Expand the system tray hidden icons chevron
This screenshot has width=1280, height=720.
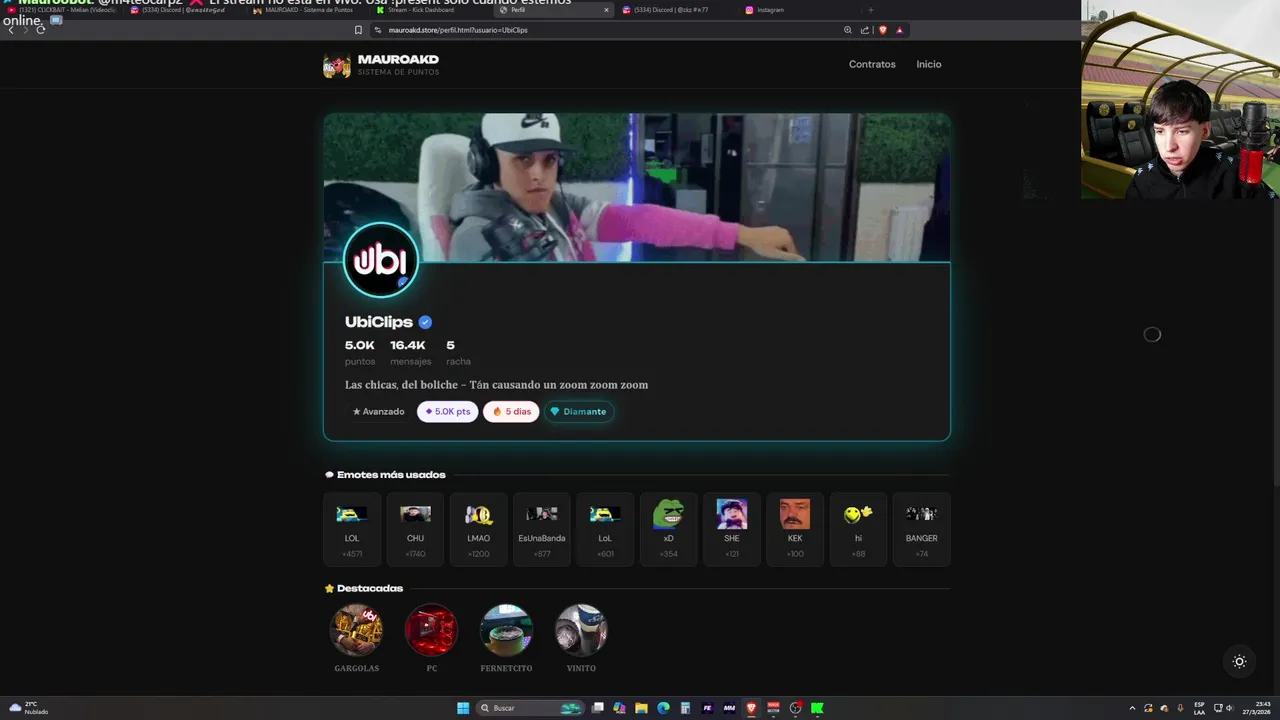1132,708
